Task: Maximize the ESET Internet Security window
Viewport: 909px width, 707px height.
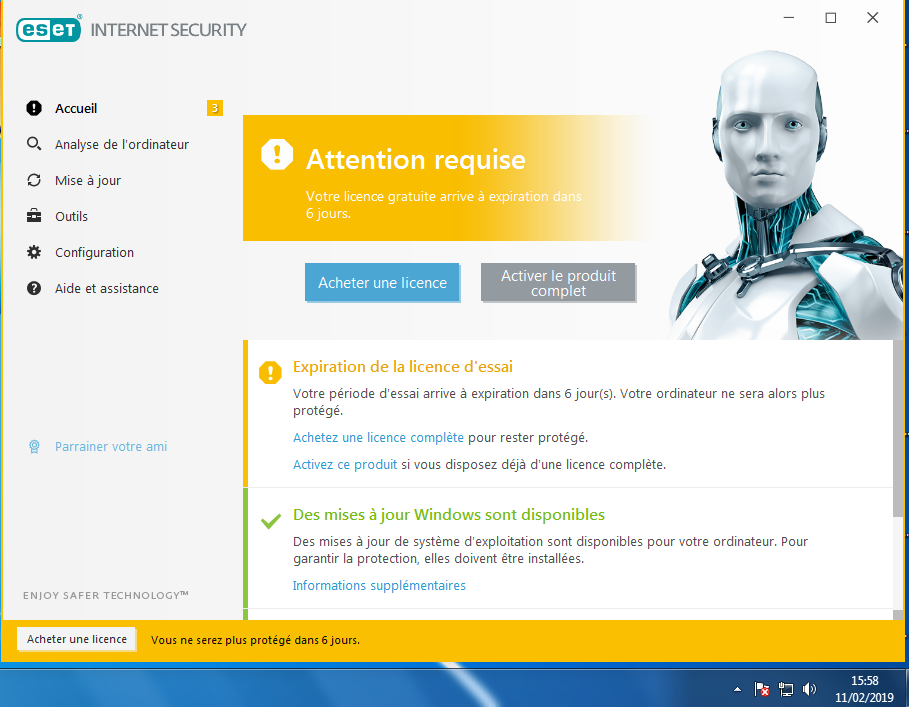Action: click(x=831, y=18)
